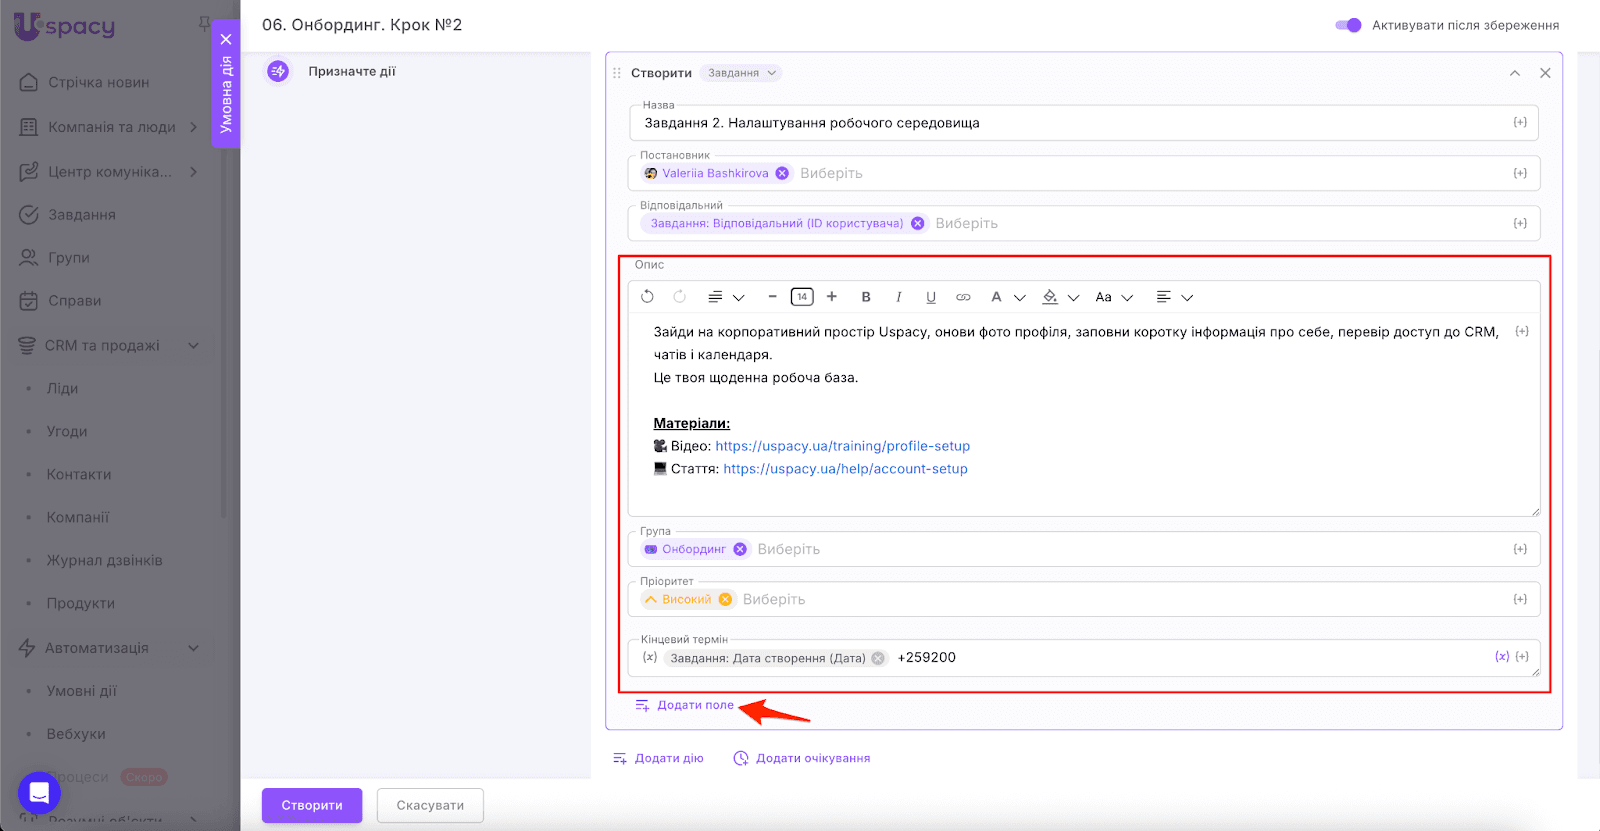This screenshot has width=1600, height=831.
Task: Open the 'Завдання' entity type dropdown
Action: tap(741, 73)
